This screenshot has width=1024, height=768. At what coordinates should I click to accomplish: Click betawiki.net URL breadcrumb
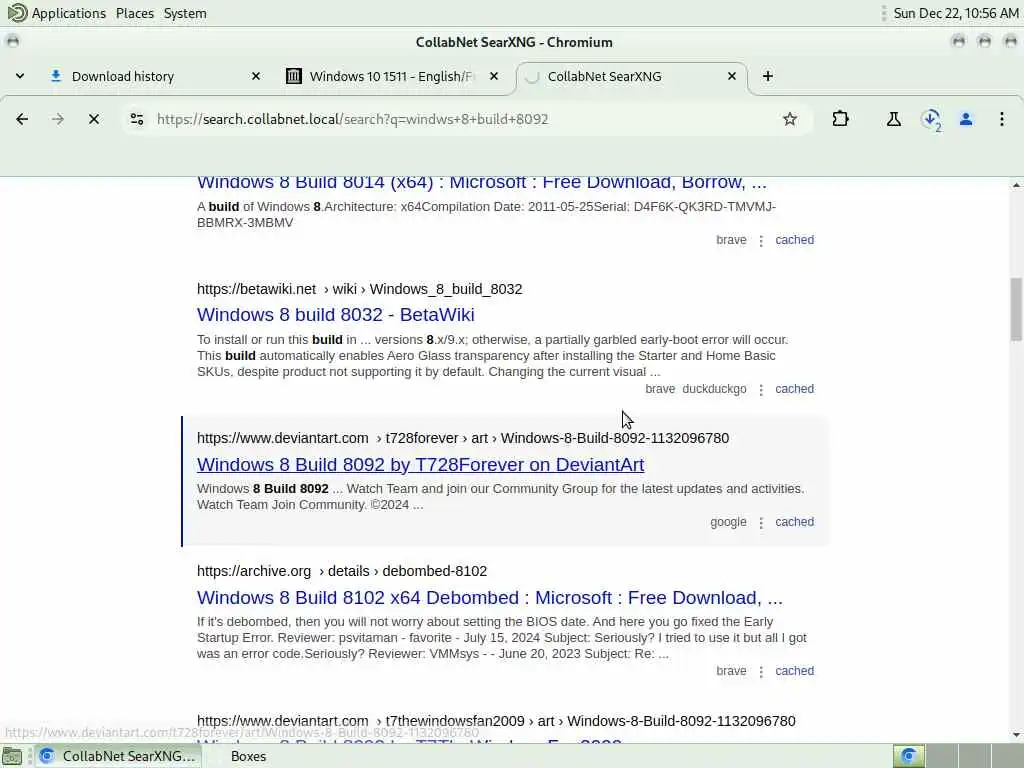pyautogui.click(x=359, y=289)
